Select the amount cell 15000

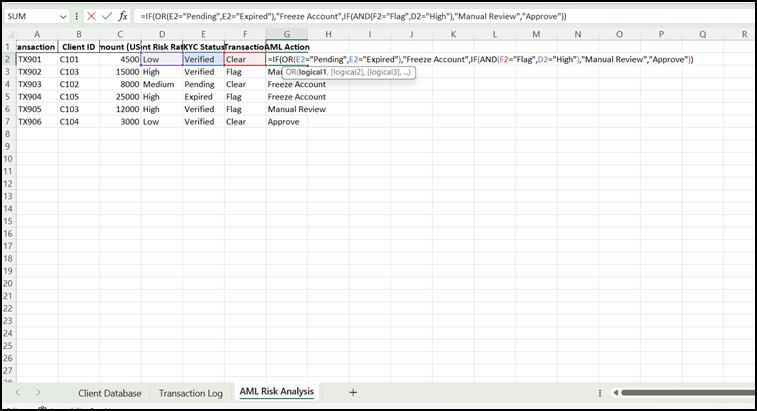click(x=120, y=72)
